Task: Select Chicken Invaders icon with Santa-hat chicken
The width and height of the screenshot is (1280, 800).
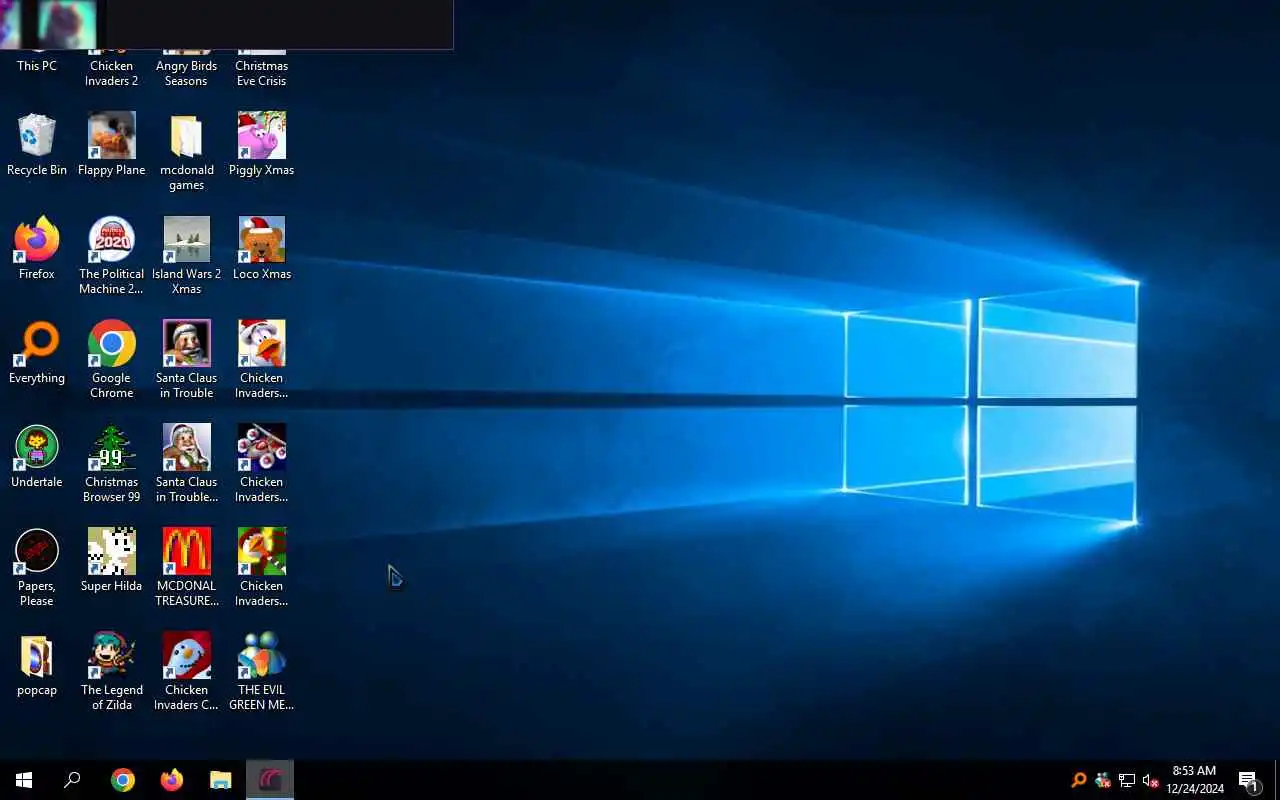Action: pyautogui.click(x=261, y=360)
